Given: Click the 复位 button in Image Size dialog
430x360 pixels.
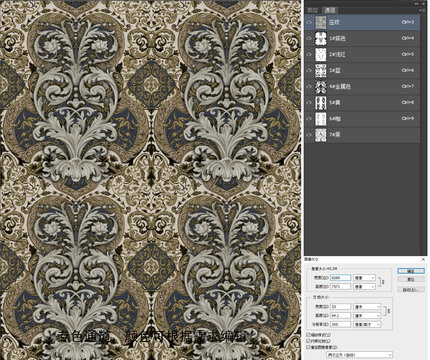Looking at the screenshot, I should (x=411, y=279).
